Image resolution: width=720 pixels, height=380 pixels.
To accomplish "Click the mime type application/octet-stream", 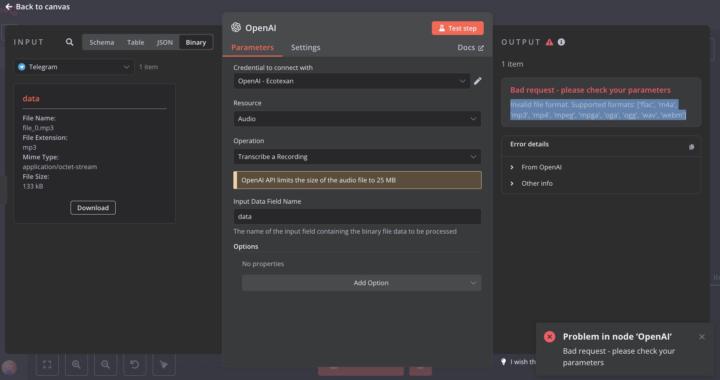I will (x=60, y=167).
